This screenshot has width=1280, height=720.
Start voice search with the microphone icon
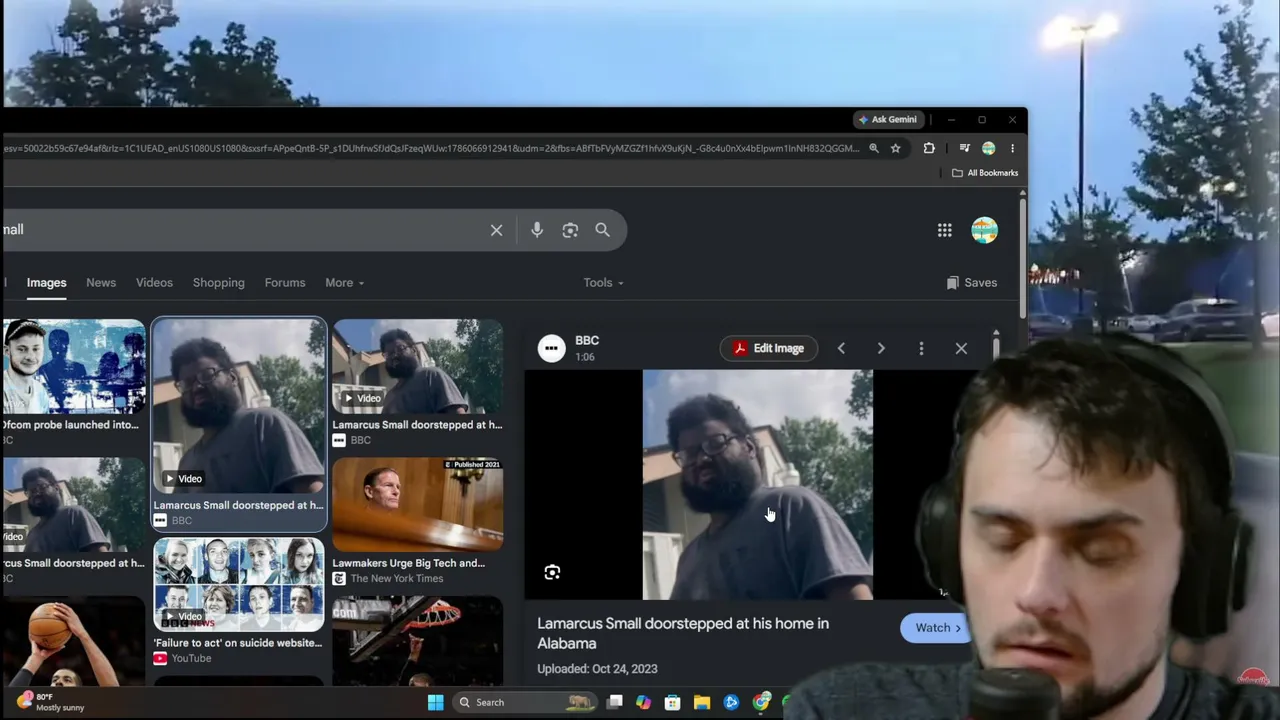click(x=537, y=230)
